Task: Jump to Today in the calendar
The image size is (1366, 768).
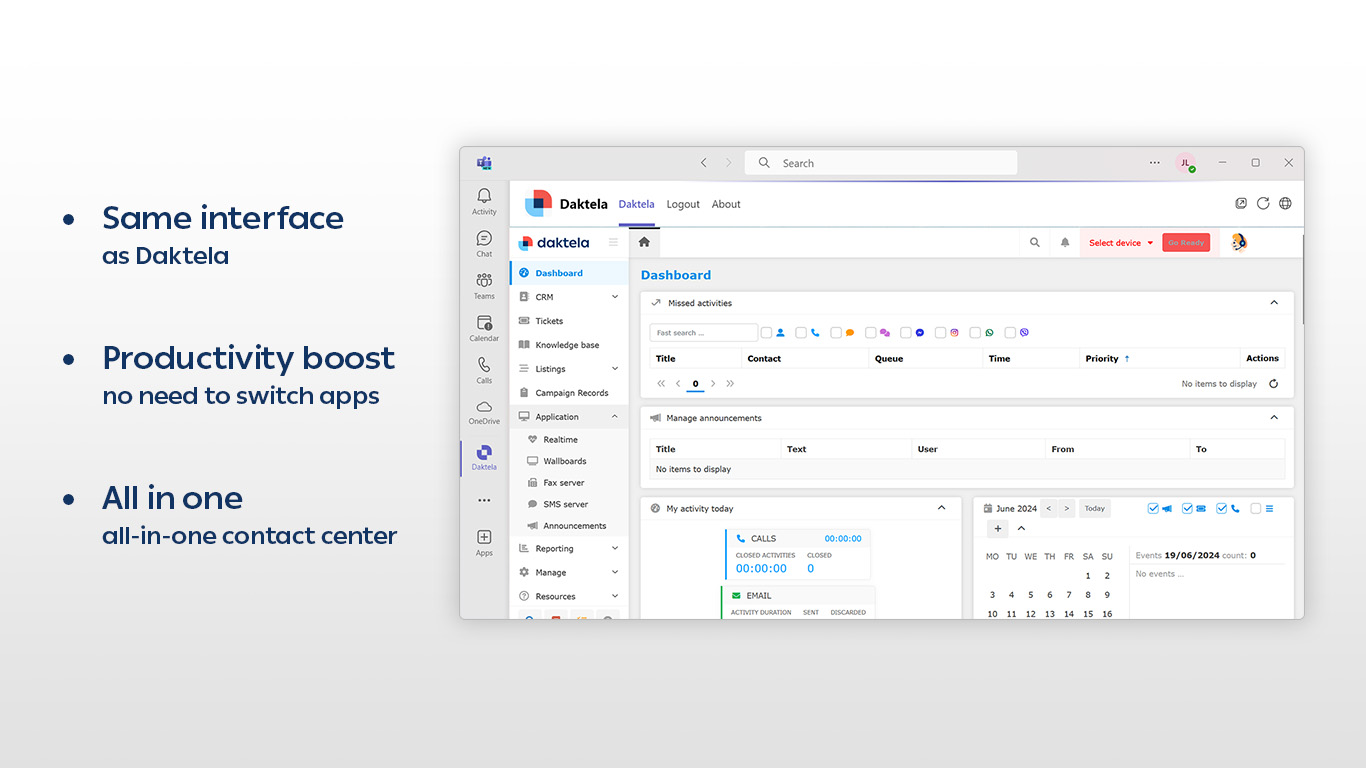Action: [x=1095, y=508]
